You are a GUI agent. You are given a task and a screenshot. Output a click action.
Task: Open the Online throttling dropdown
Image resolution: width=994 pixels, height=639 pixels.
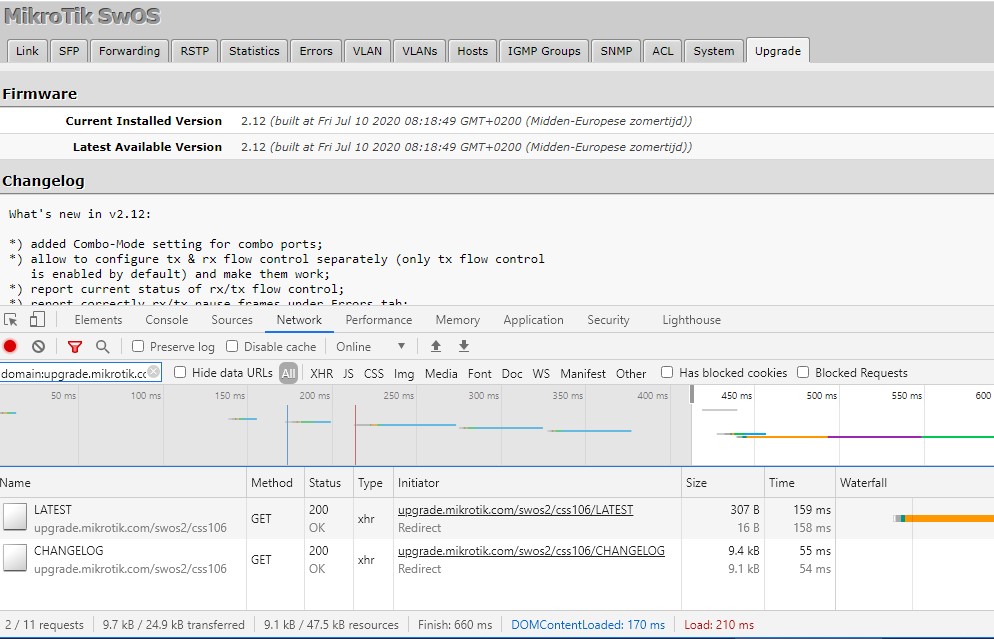(x=371, y=347)
